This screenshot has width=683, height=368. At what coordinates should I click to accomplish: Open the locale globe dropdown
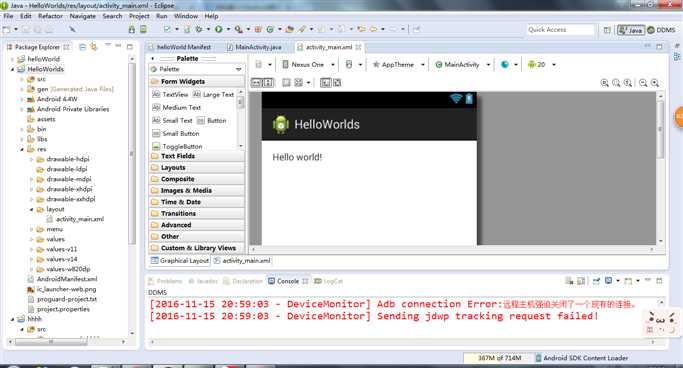(509, 64)
